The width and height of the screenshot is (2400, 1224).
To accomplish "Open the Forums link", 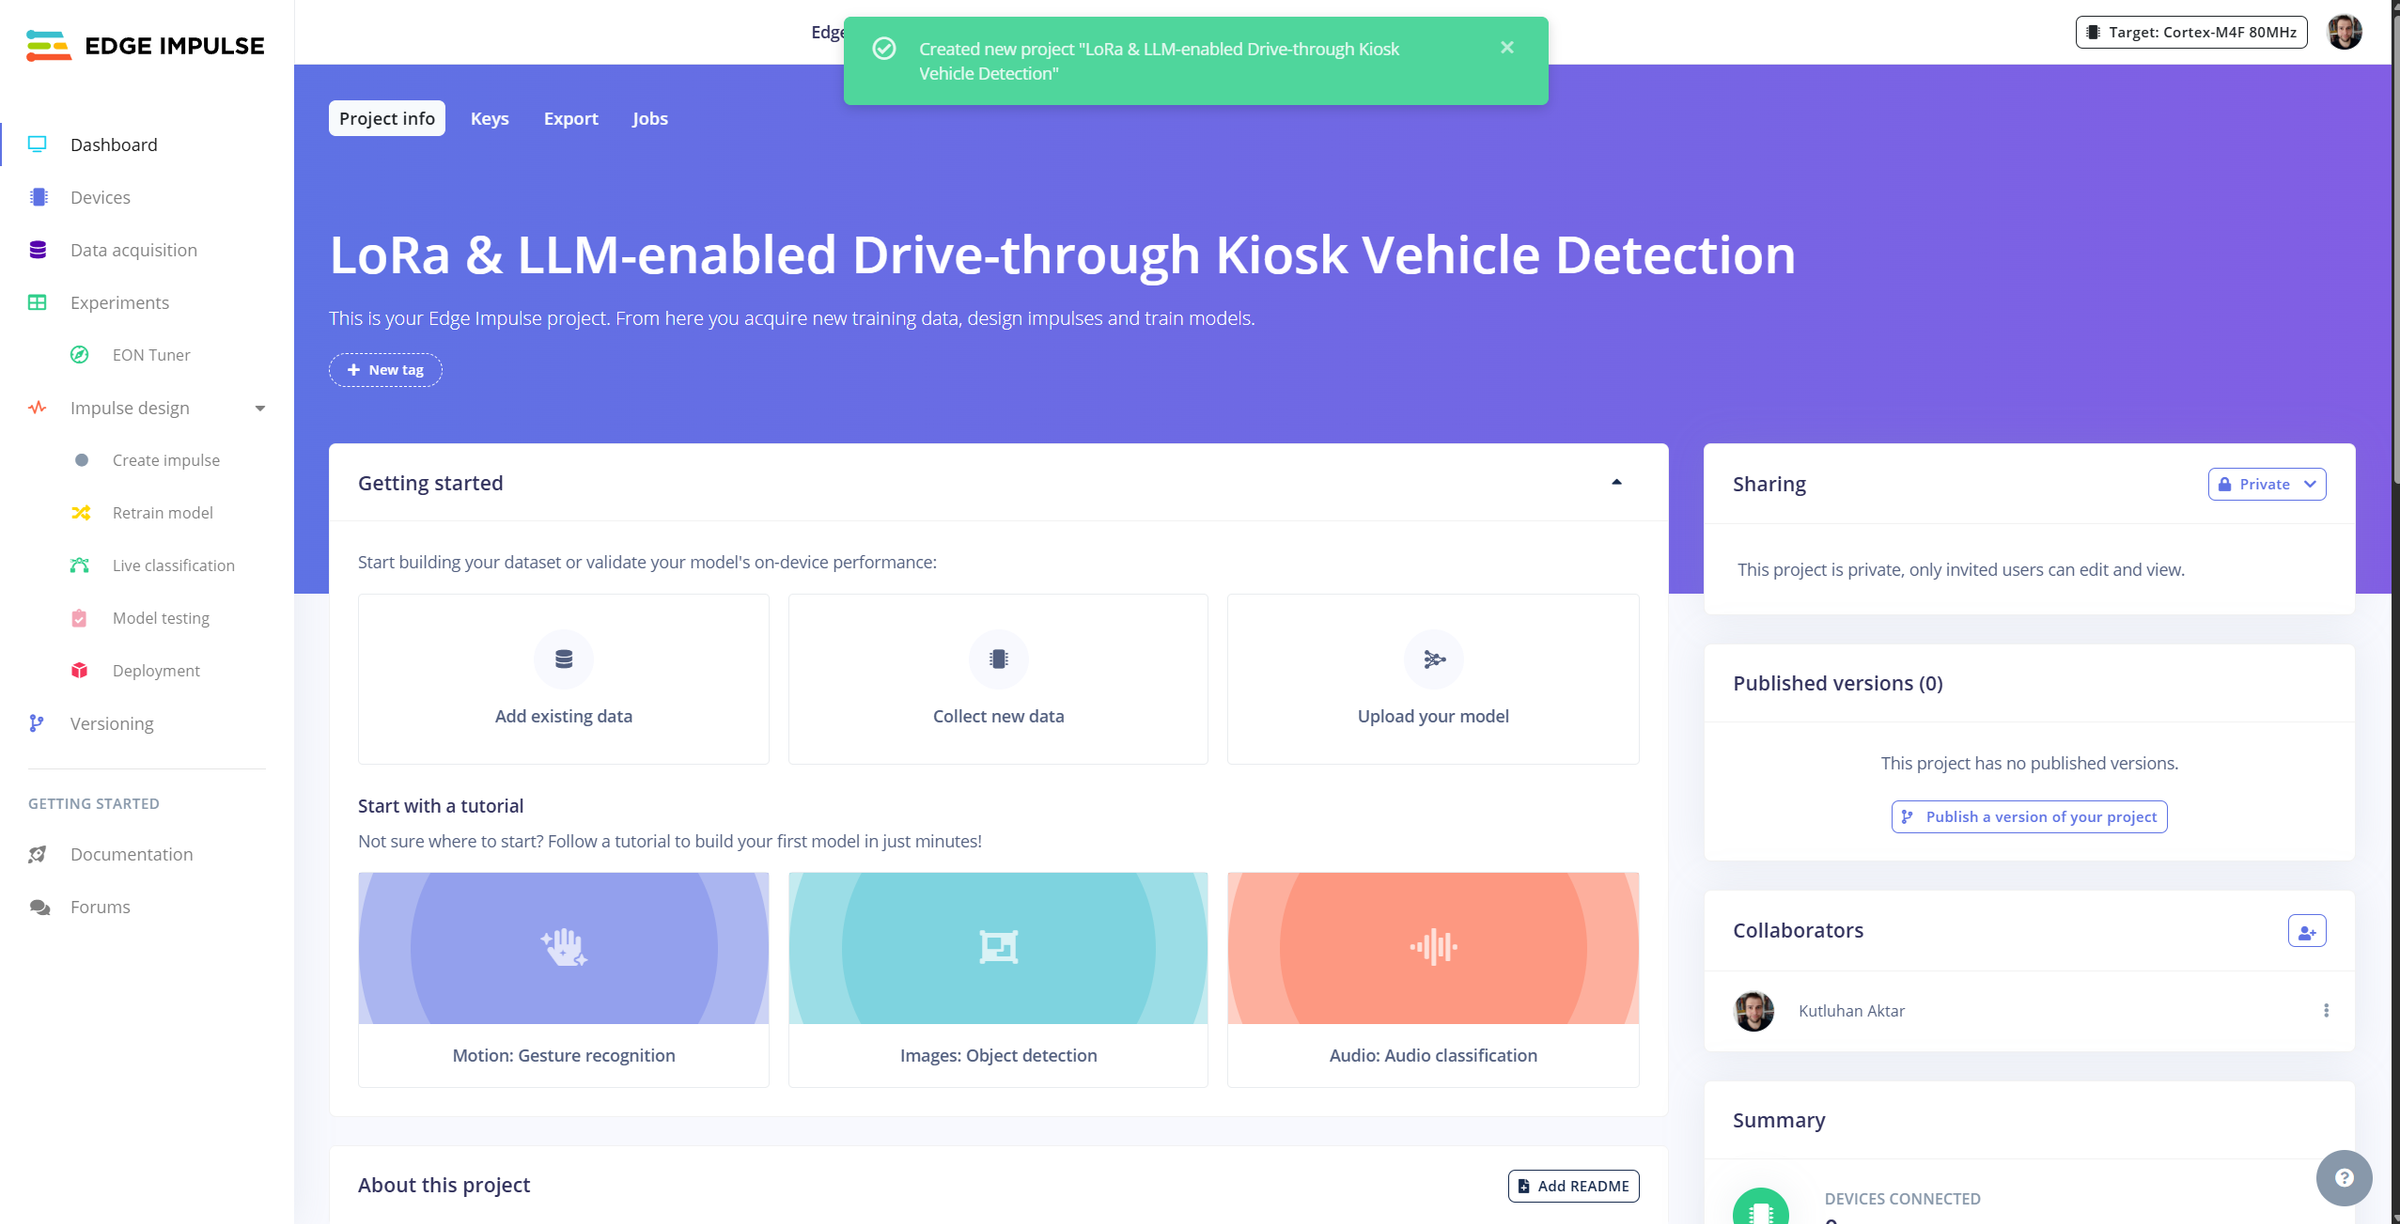I will (100, 907).
